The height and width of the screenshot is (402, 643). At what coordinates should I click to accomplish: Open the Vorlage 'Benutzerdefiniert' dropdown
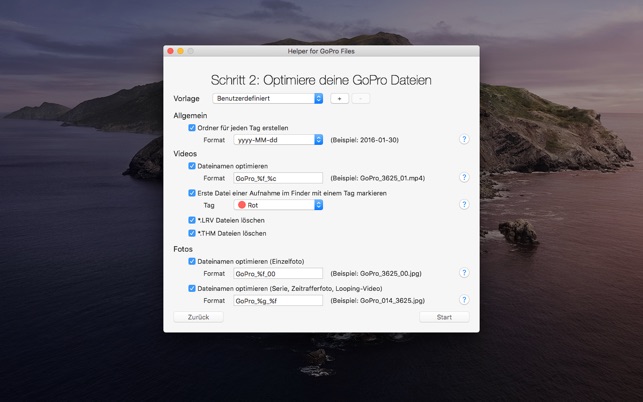pos(268,98)
